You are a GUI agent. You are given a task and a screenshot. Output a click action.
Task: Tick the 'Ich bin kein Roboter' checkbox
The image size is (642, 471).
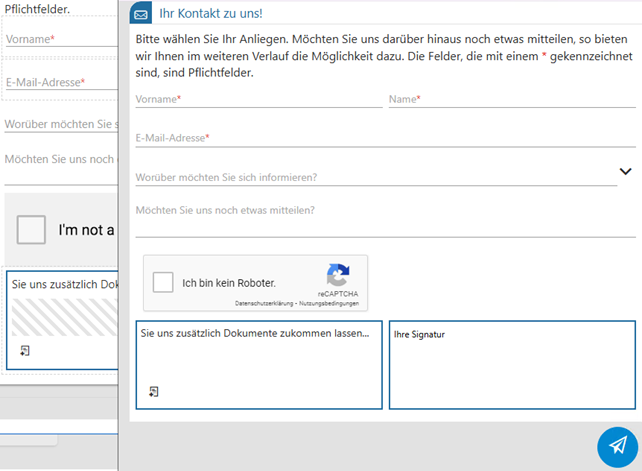click(163, 282)
